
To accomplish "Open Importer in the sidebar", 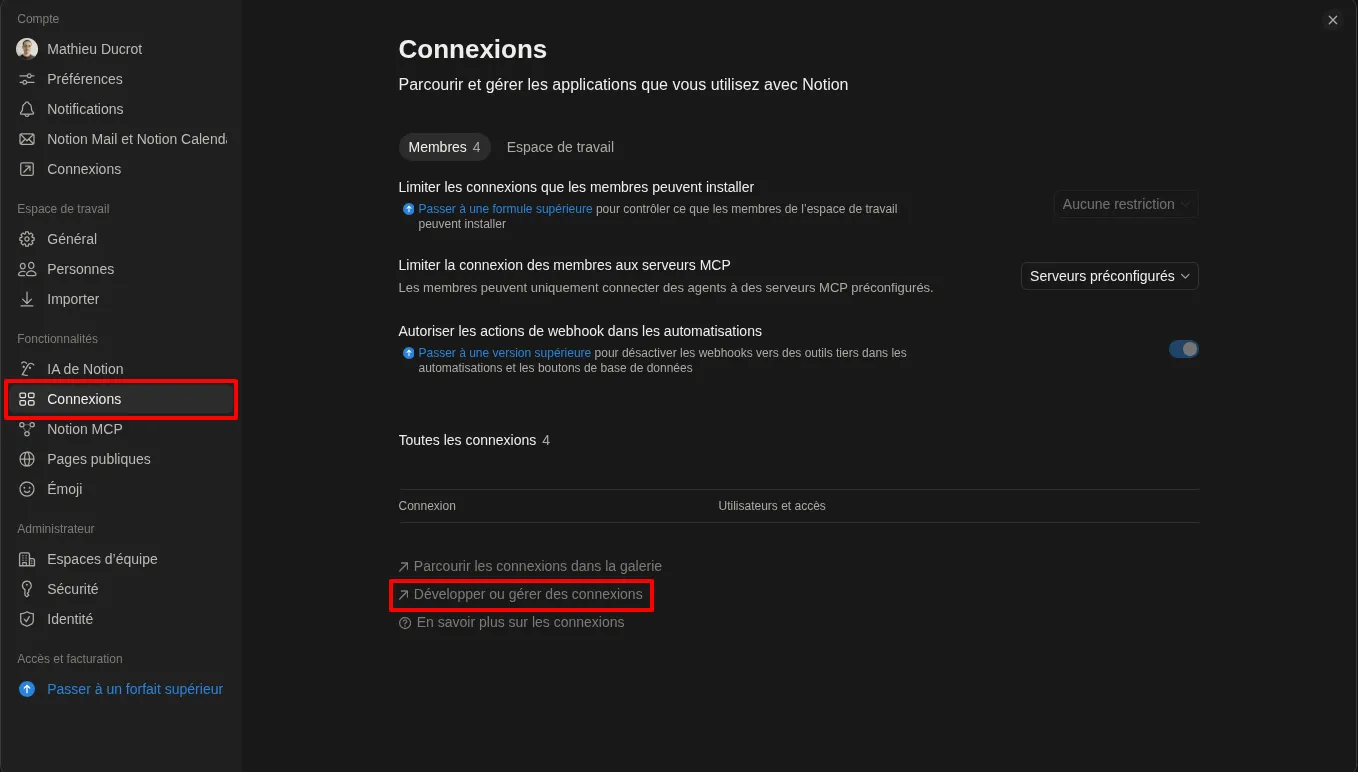I will click(121, 299).
